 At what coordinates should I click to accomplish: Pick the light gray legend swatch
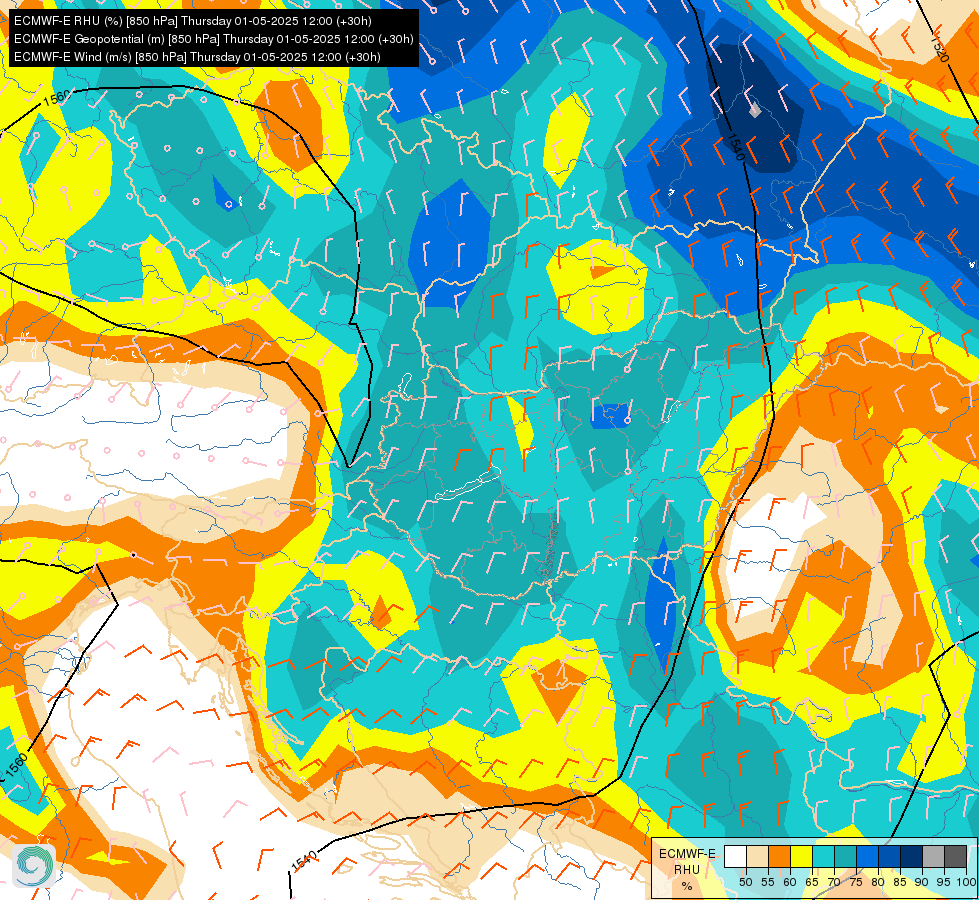tap(934, 856)
